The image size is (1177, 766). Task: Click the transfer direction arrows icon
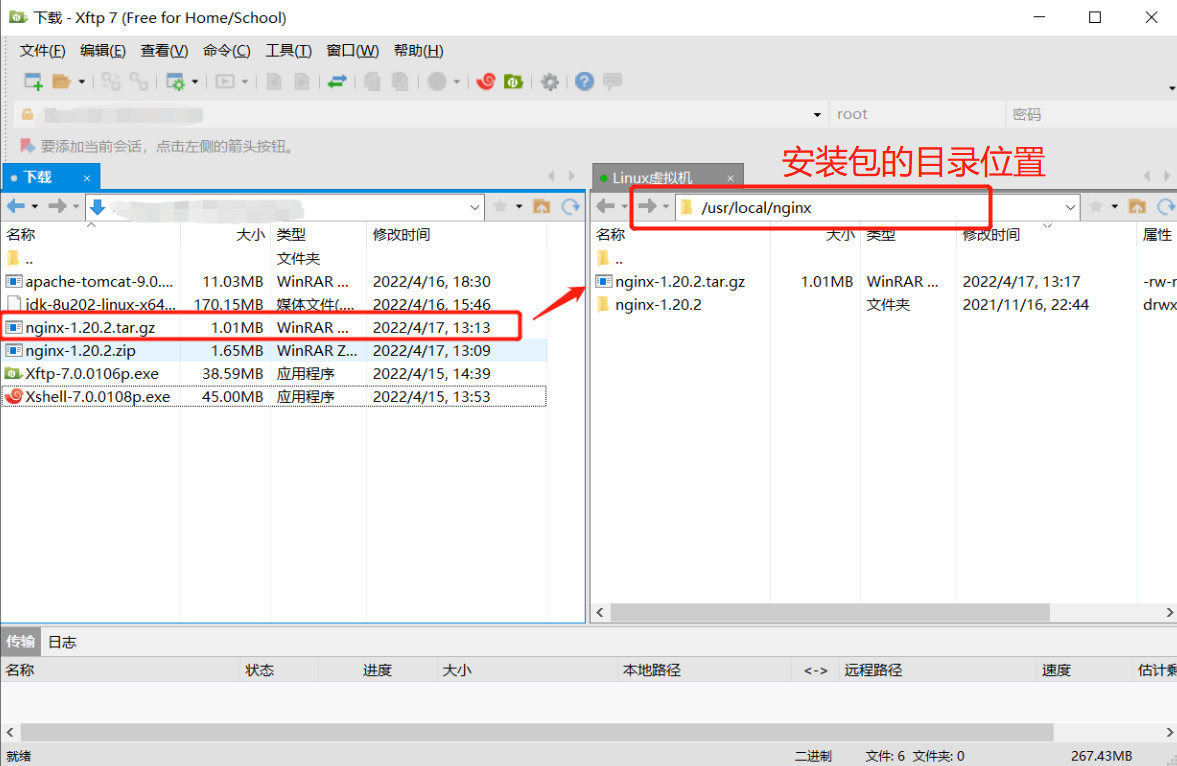click(x=337, y=81)
